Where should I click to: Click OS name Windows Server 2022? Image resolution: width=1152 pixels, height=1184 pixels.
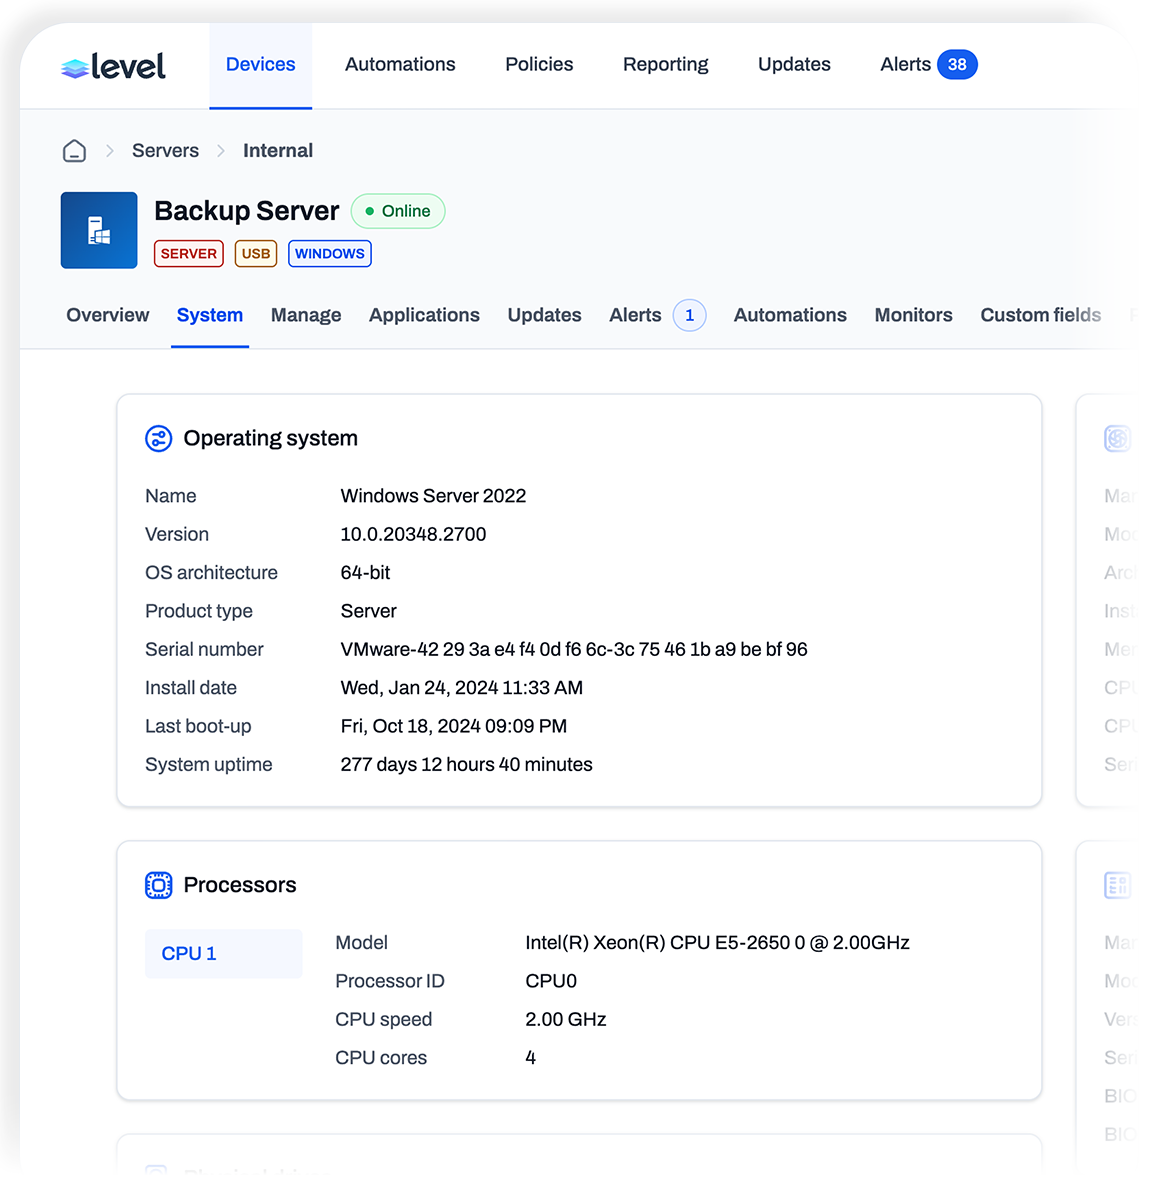click(433, 496)
